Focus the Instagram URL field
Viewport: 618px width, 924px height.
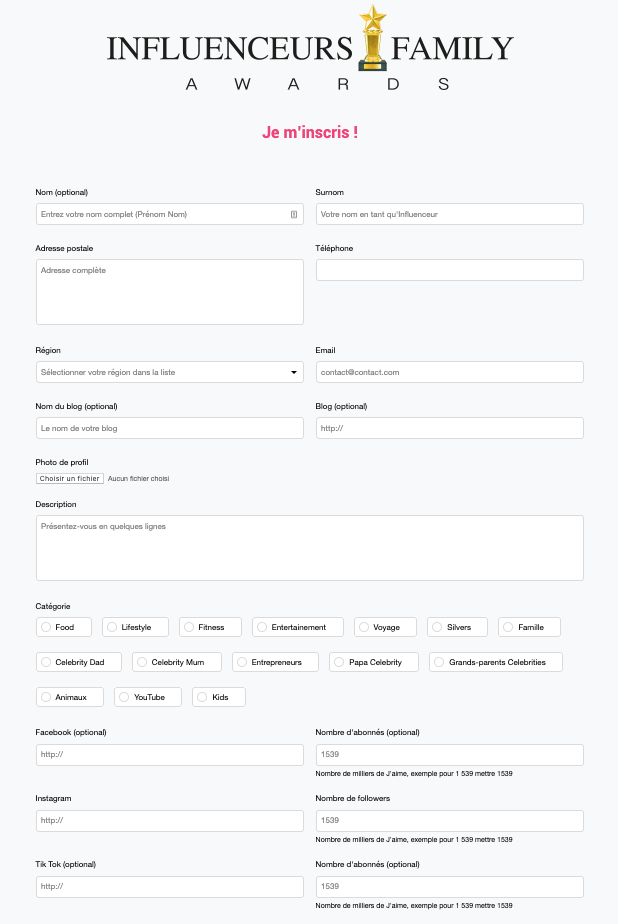tap(170, 821)
